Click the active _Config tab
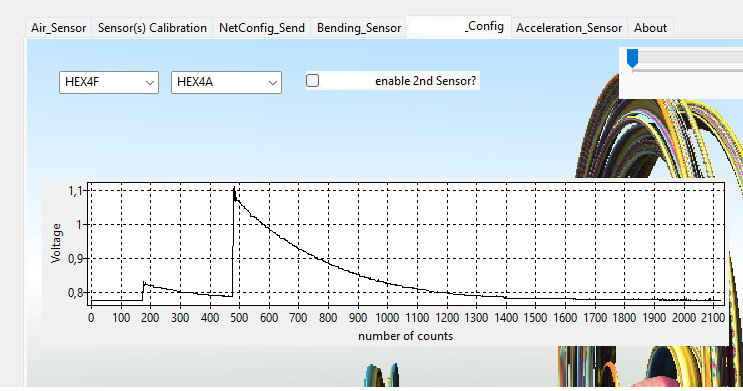Screen dimensions: 743x391 [x=458, y=27]
